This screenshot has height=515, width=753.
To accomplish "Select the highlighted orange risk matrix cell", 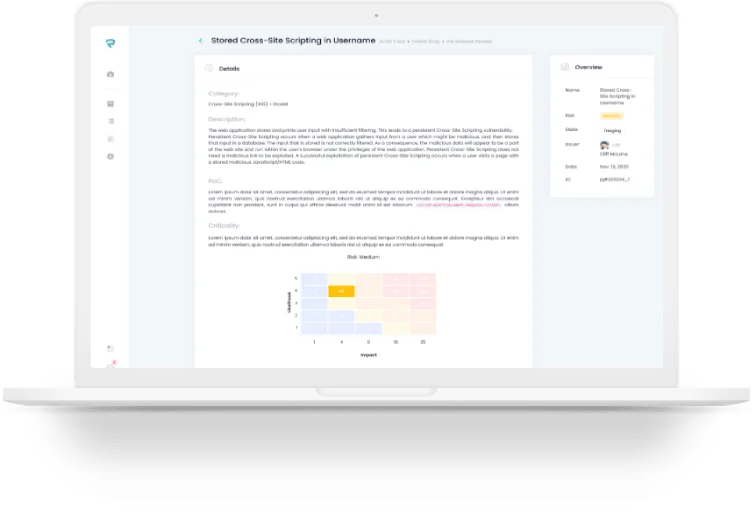I will point(341,291).
